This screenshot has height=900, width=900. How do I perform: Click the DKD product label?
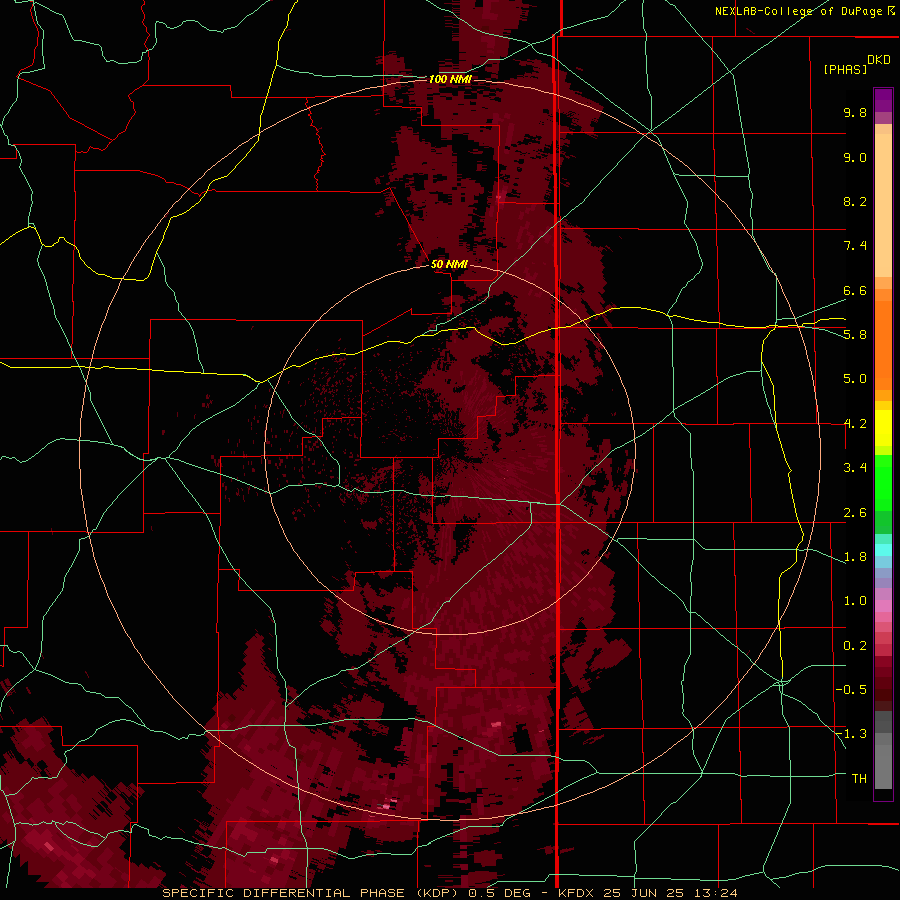click(879, 60)
